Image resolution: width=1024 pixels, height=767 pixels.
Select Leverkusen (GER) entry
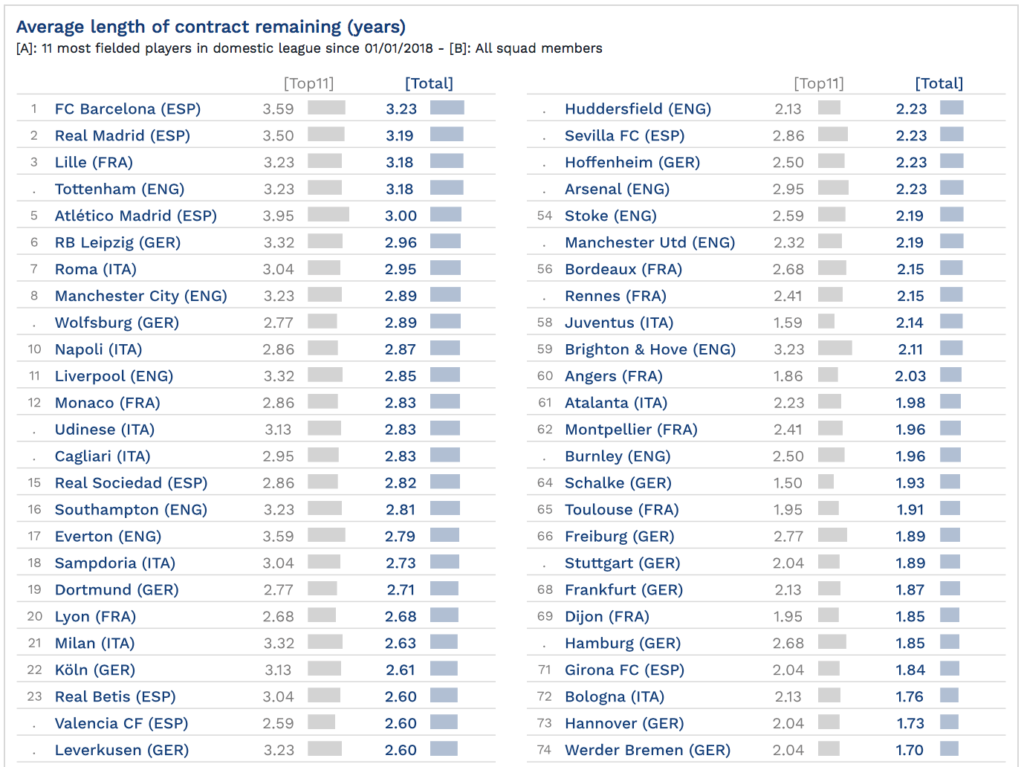coord(121,751)
